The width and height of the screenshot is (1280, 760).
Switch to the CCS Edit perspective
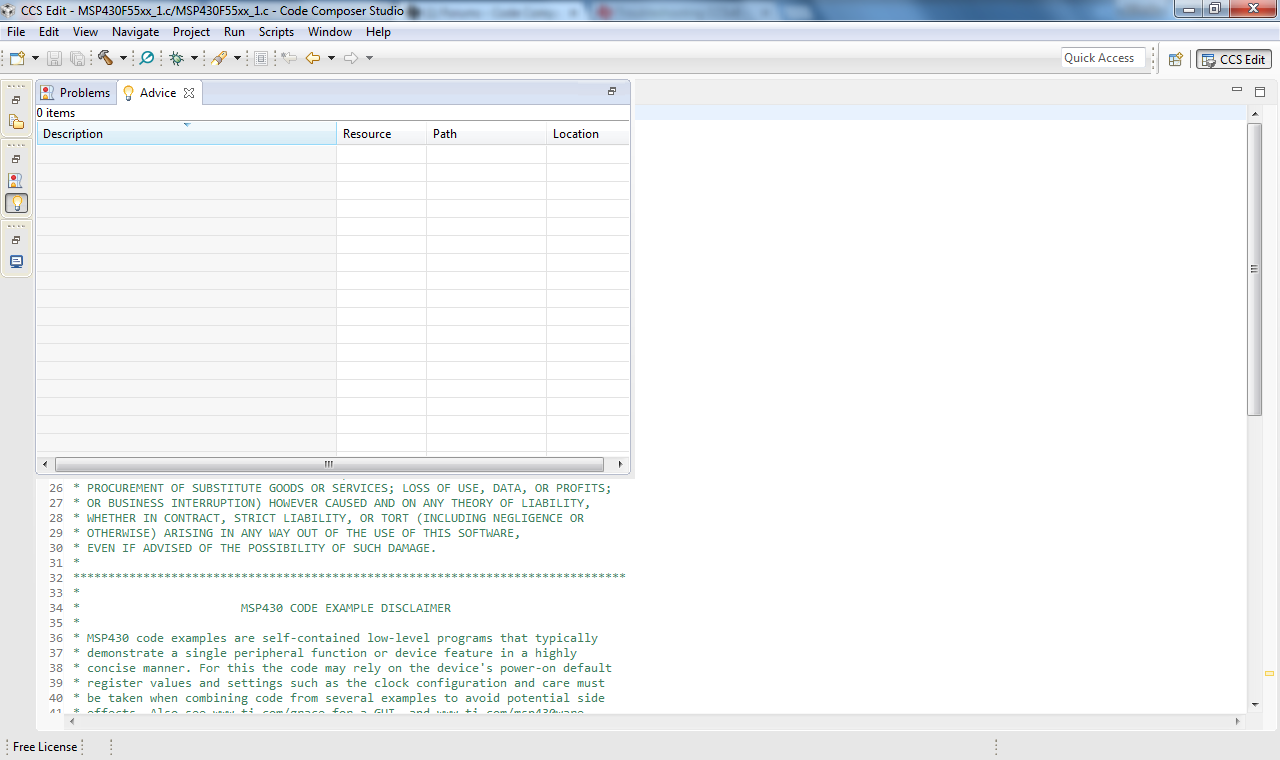pyautogui.click(x=1234, y=59)
